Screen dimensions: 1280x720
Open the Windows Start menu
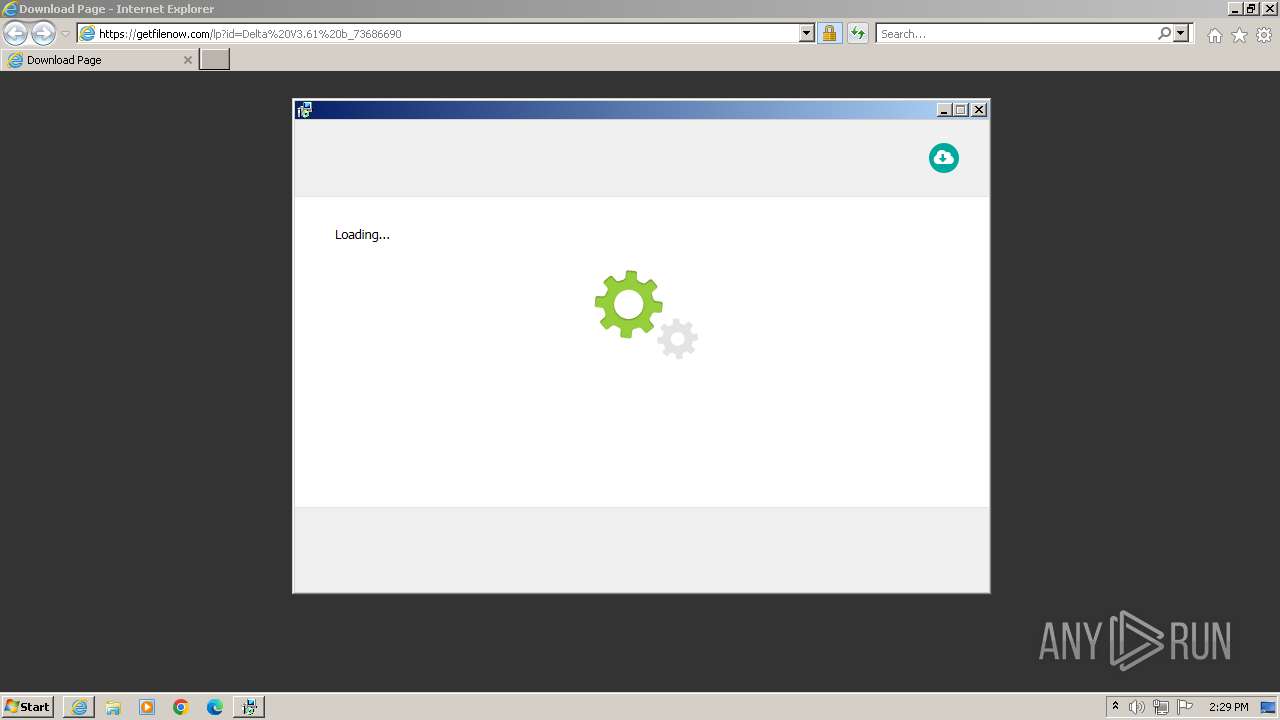28,707
